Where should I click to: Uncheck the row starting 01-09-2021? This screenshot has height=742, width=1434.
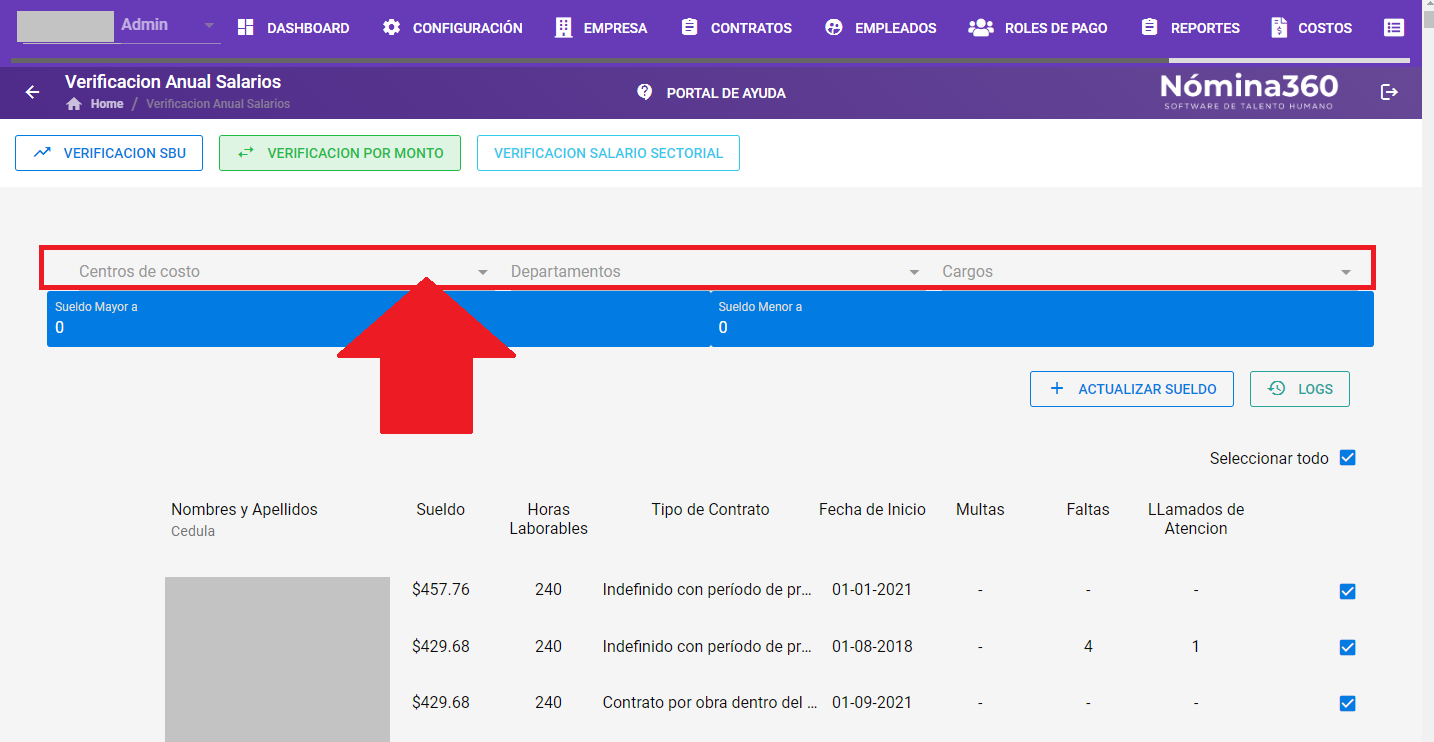coord(1347,703)
